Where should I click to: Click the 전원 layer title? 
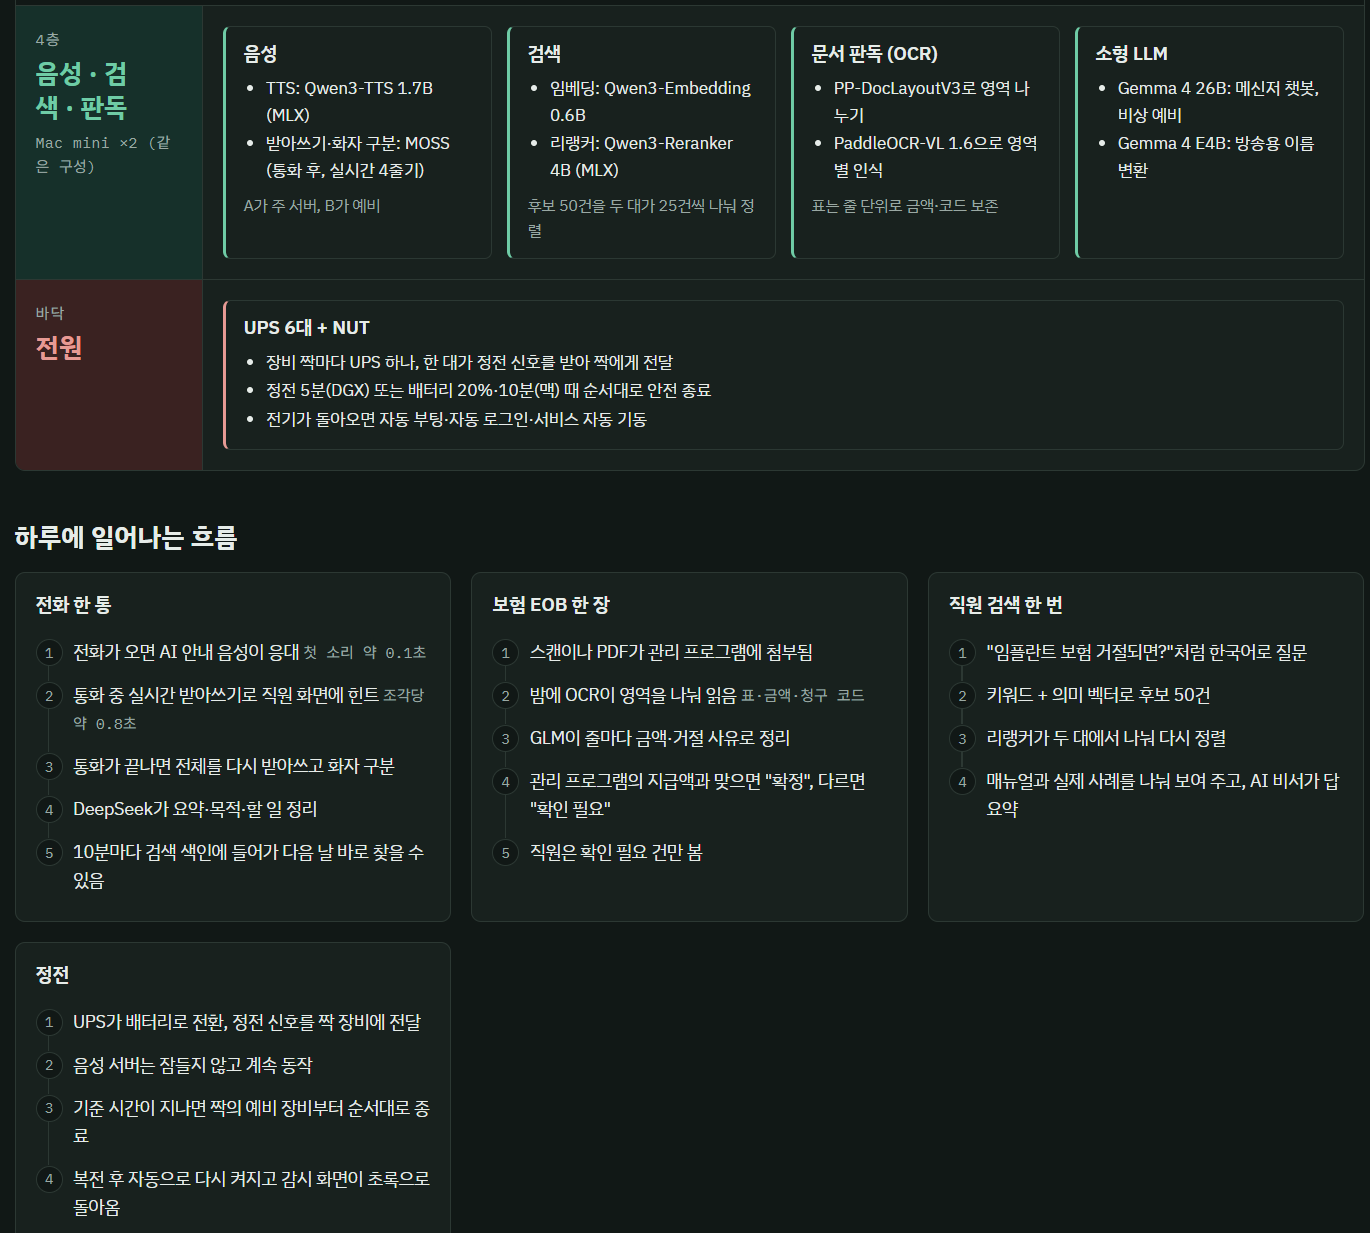coord(59,348)
